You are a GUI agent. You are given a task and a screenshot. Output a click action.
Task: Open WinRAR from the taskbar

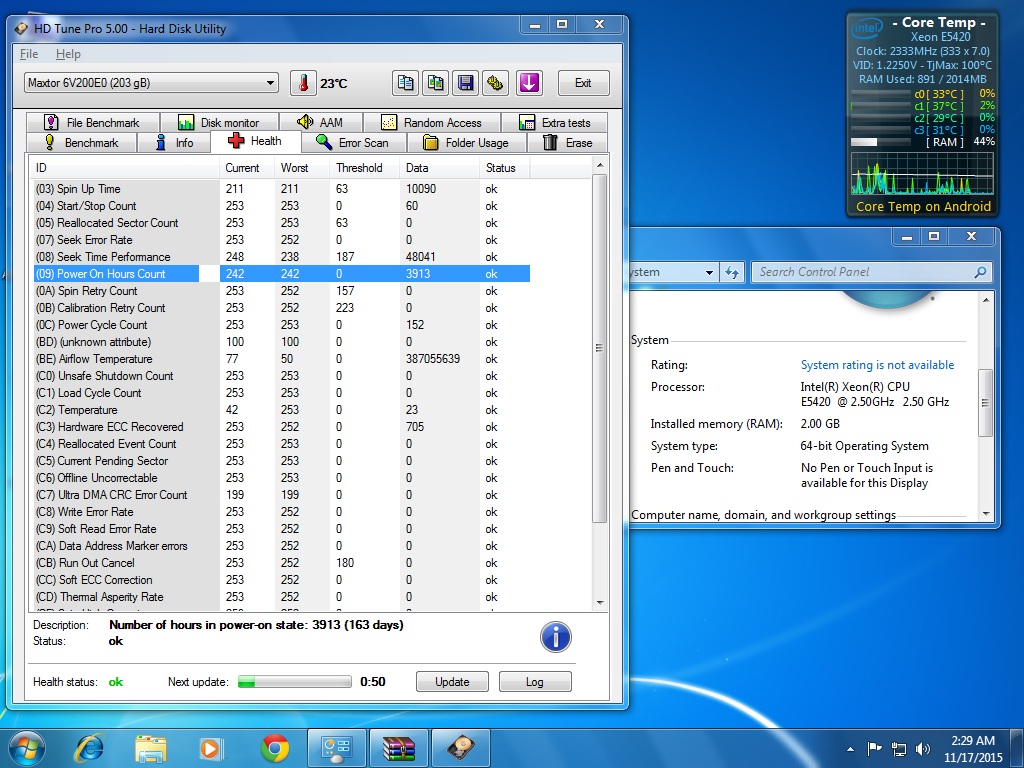click(x=398, y=747)
